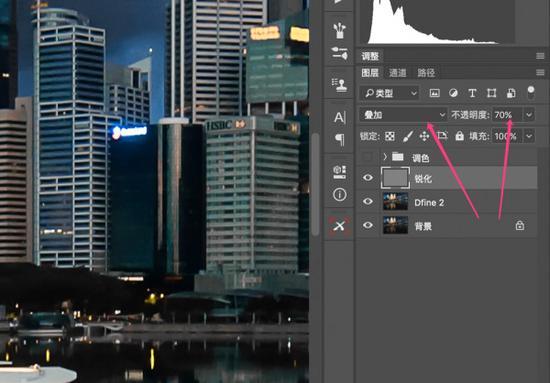The width and height of the screenshot is (550, 383).
Task: Open the 3D cube panel icon
Action: [x=339, y=172]
